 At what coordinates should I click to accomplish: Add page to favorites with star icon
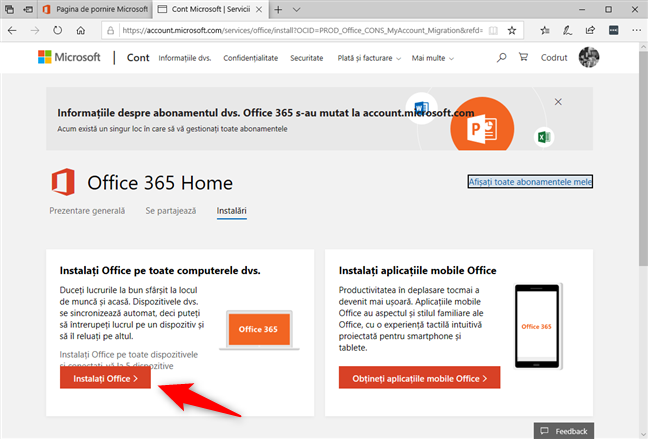coord(512,30)
